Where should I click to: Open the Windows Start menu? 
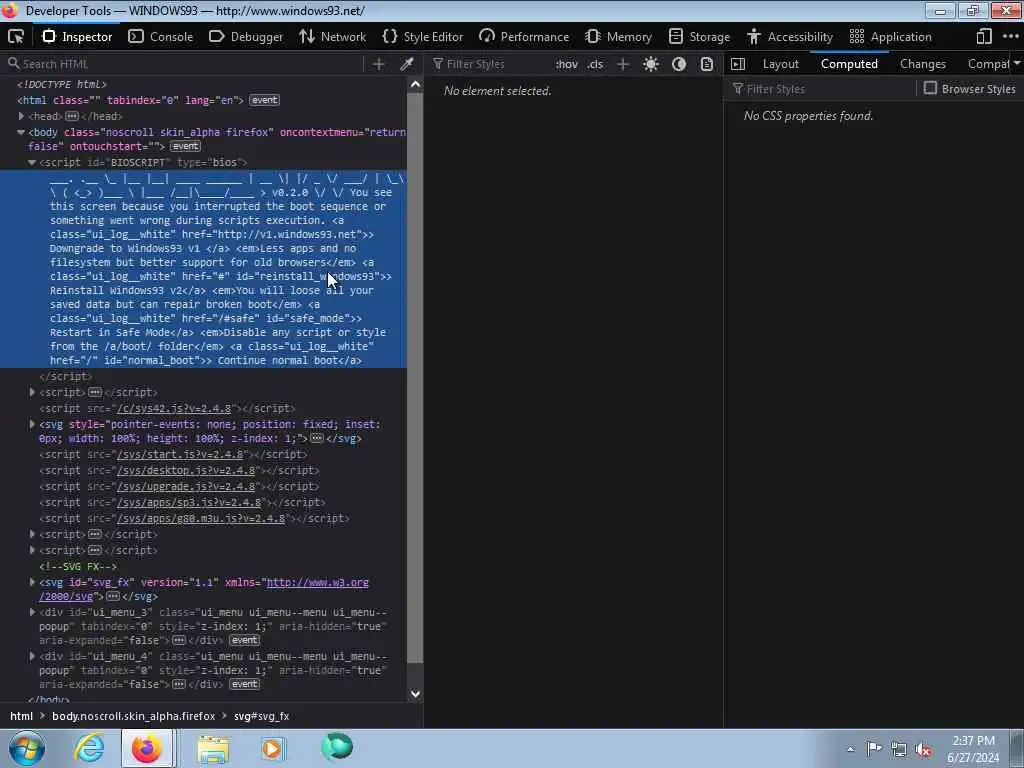[x=27, y=748]
